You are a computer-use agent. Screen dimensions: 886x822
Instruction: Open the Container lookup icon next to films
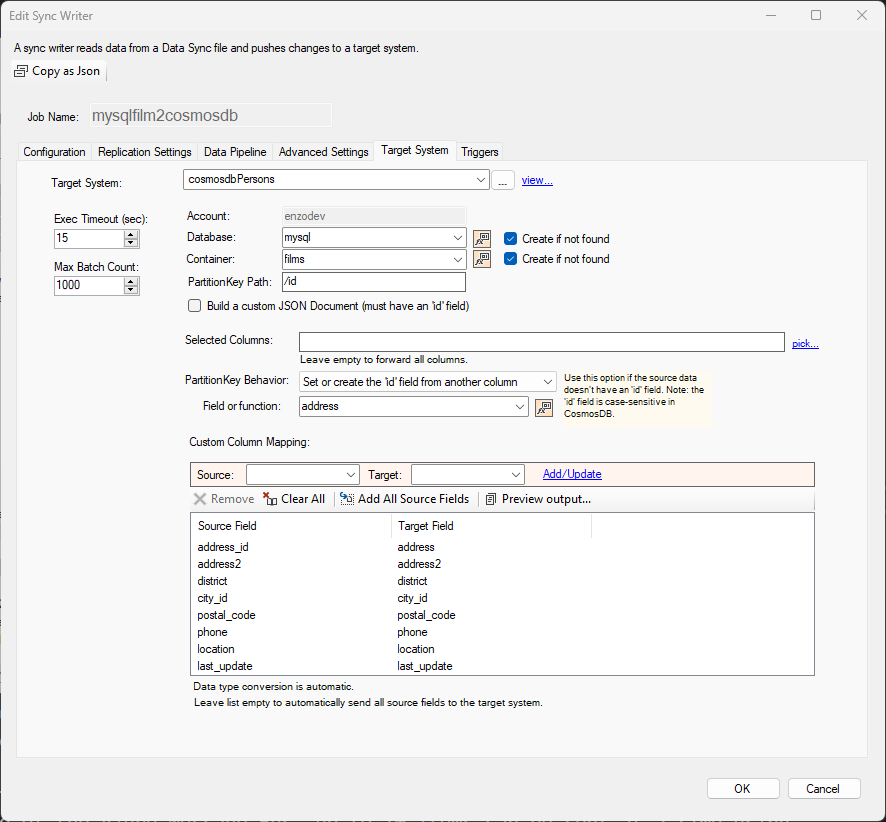pos(481,259)
